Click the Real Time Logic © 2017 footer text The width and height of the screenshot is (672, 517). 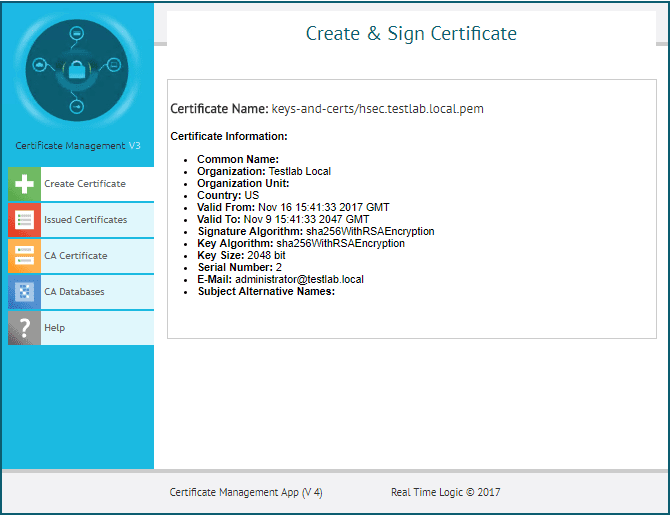pos(445,493)
